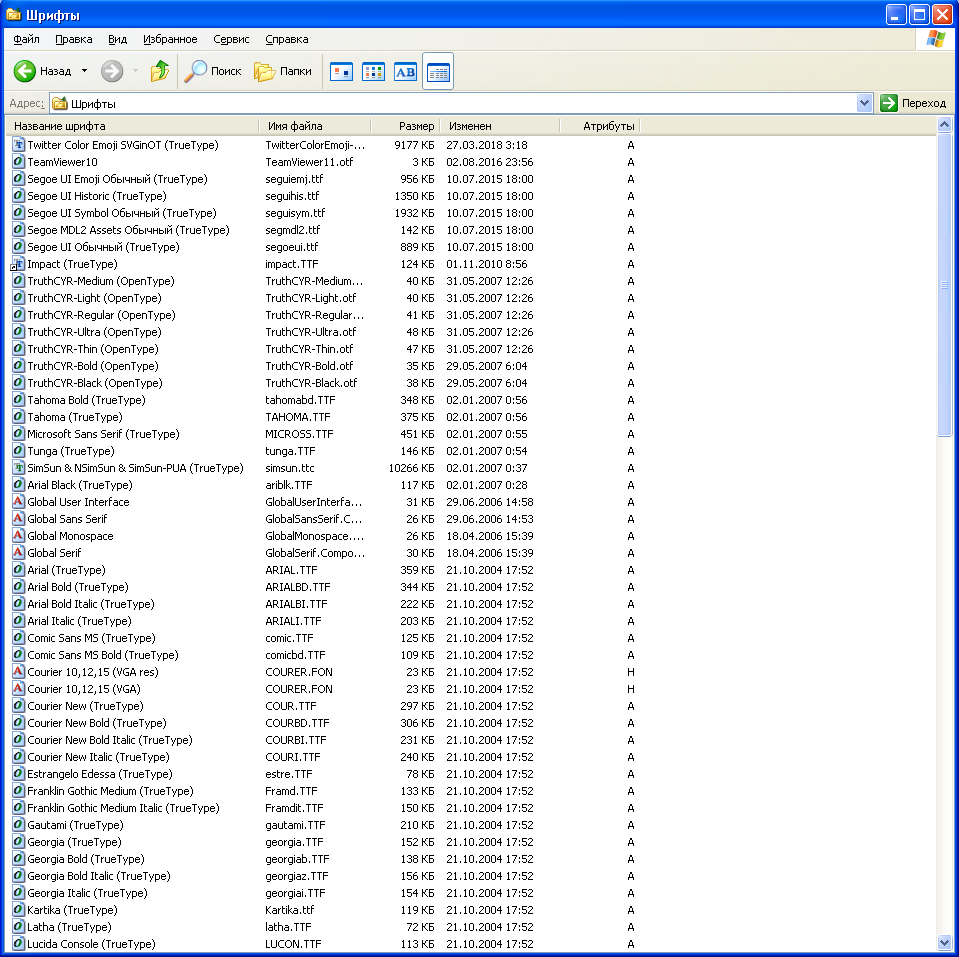Viewport: 959px width, 957px height.
Task: Sort by Имя файла column header
Action: point(315,126)
